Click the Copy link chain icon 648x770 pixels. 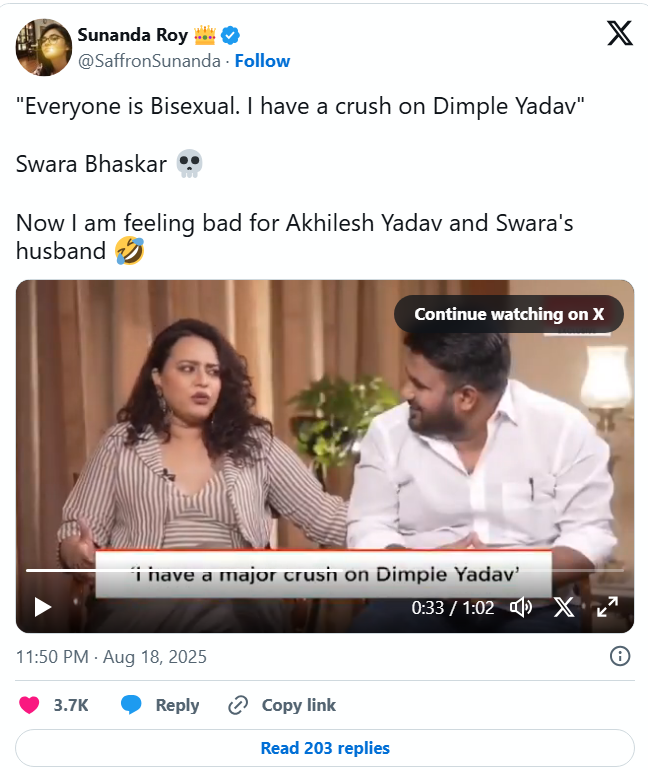tap(238, 705)
